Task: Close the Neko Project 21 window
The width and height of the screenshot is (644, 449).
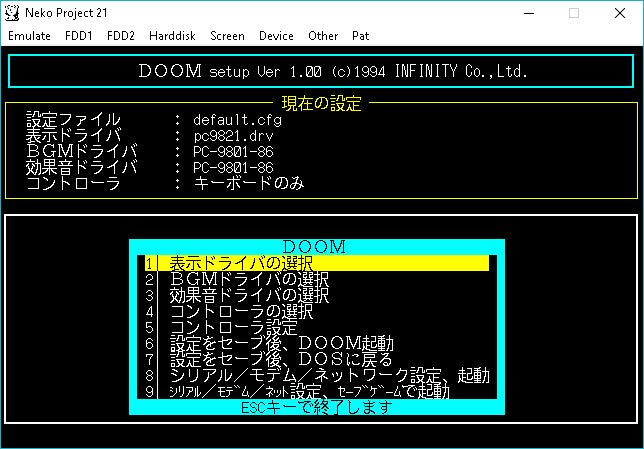Action: tap(620, 13)
